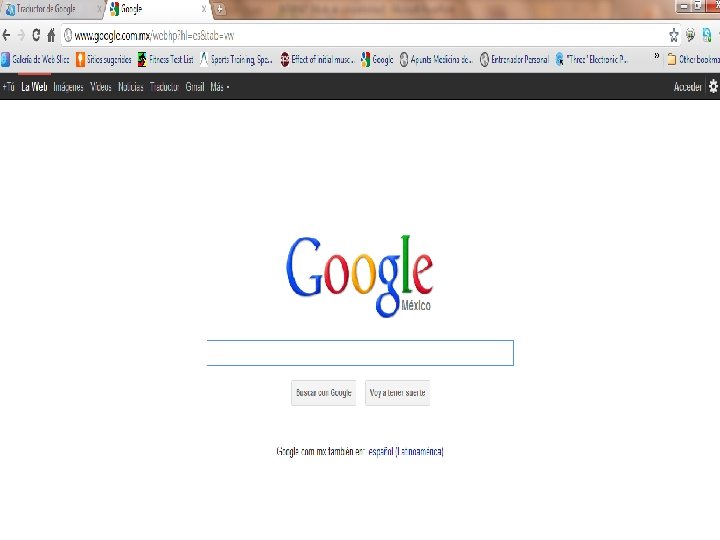The width and height of the screenshot is (720, 540).
Task: Select La Web in the Google bar
Action: click(34, 87)
